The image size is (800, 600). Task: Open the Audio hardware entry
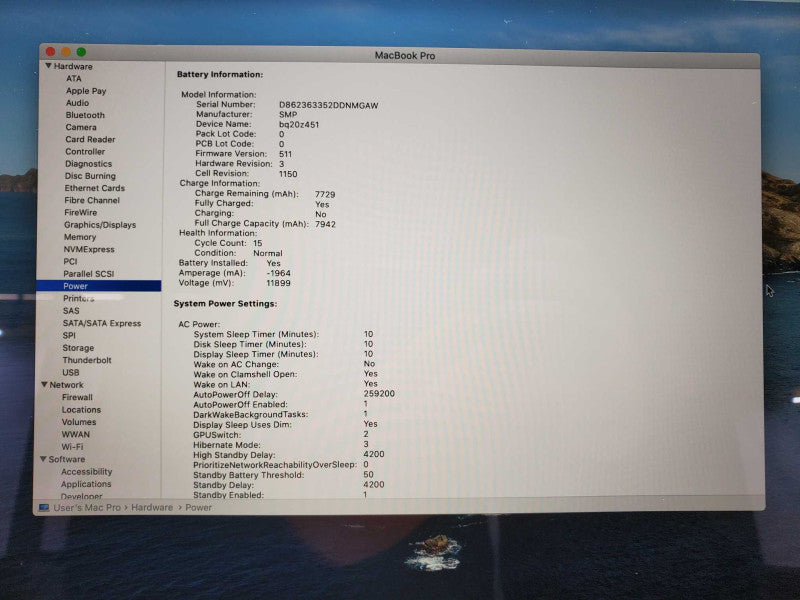77,103
